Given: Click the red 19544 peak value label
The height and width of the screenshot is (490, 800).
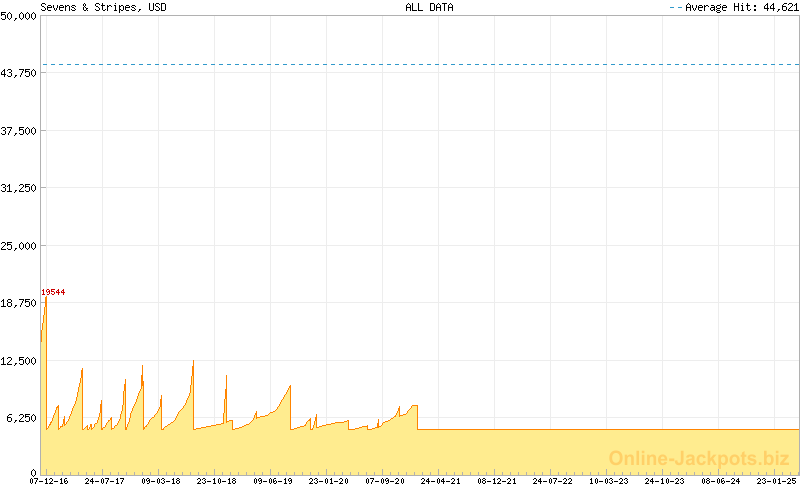Looking at the screenshot, I should (52, 292).
